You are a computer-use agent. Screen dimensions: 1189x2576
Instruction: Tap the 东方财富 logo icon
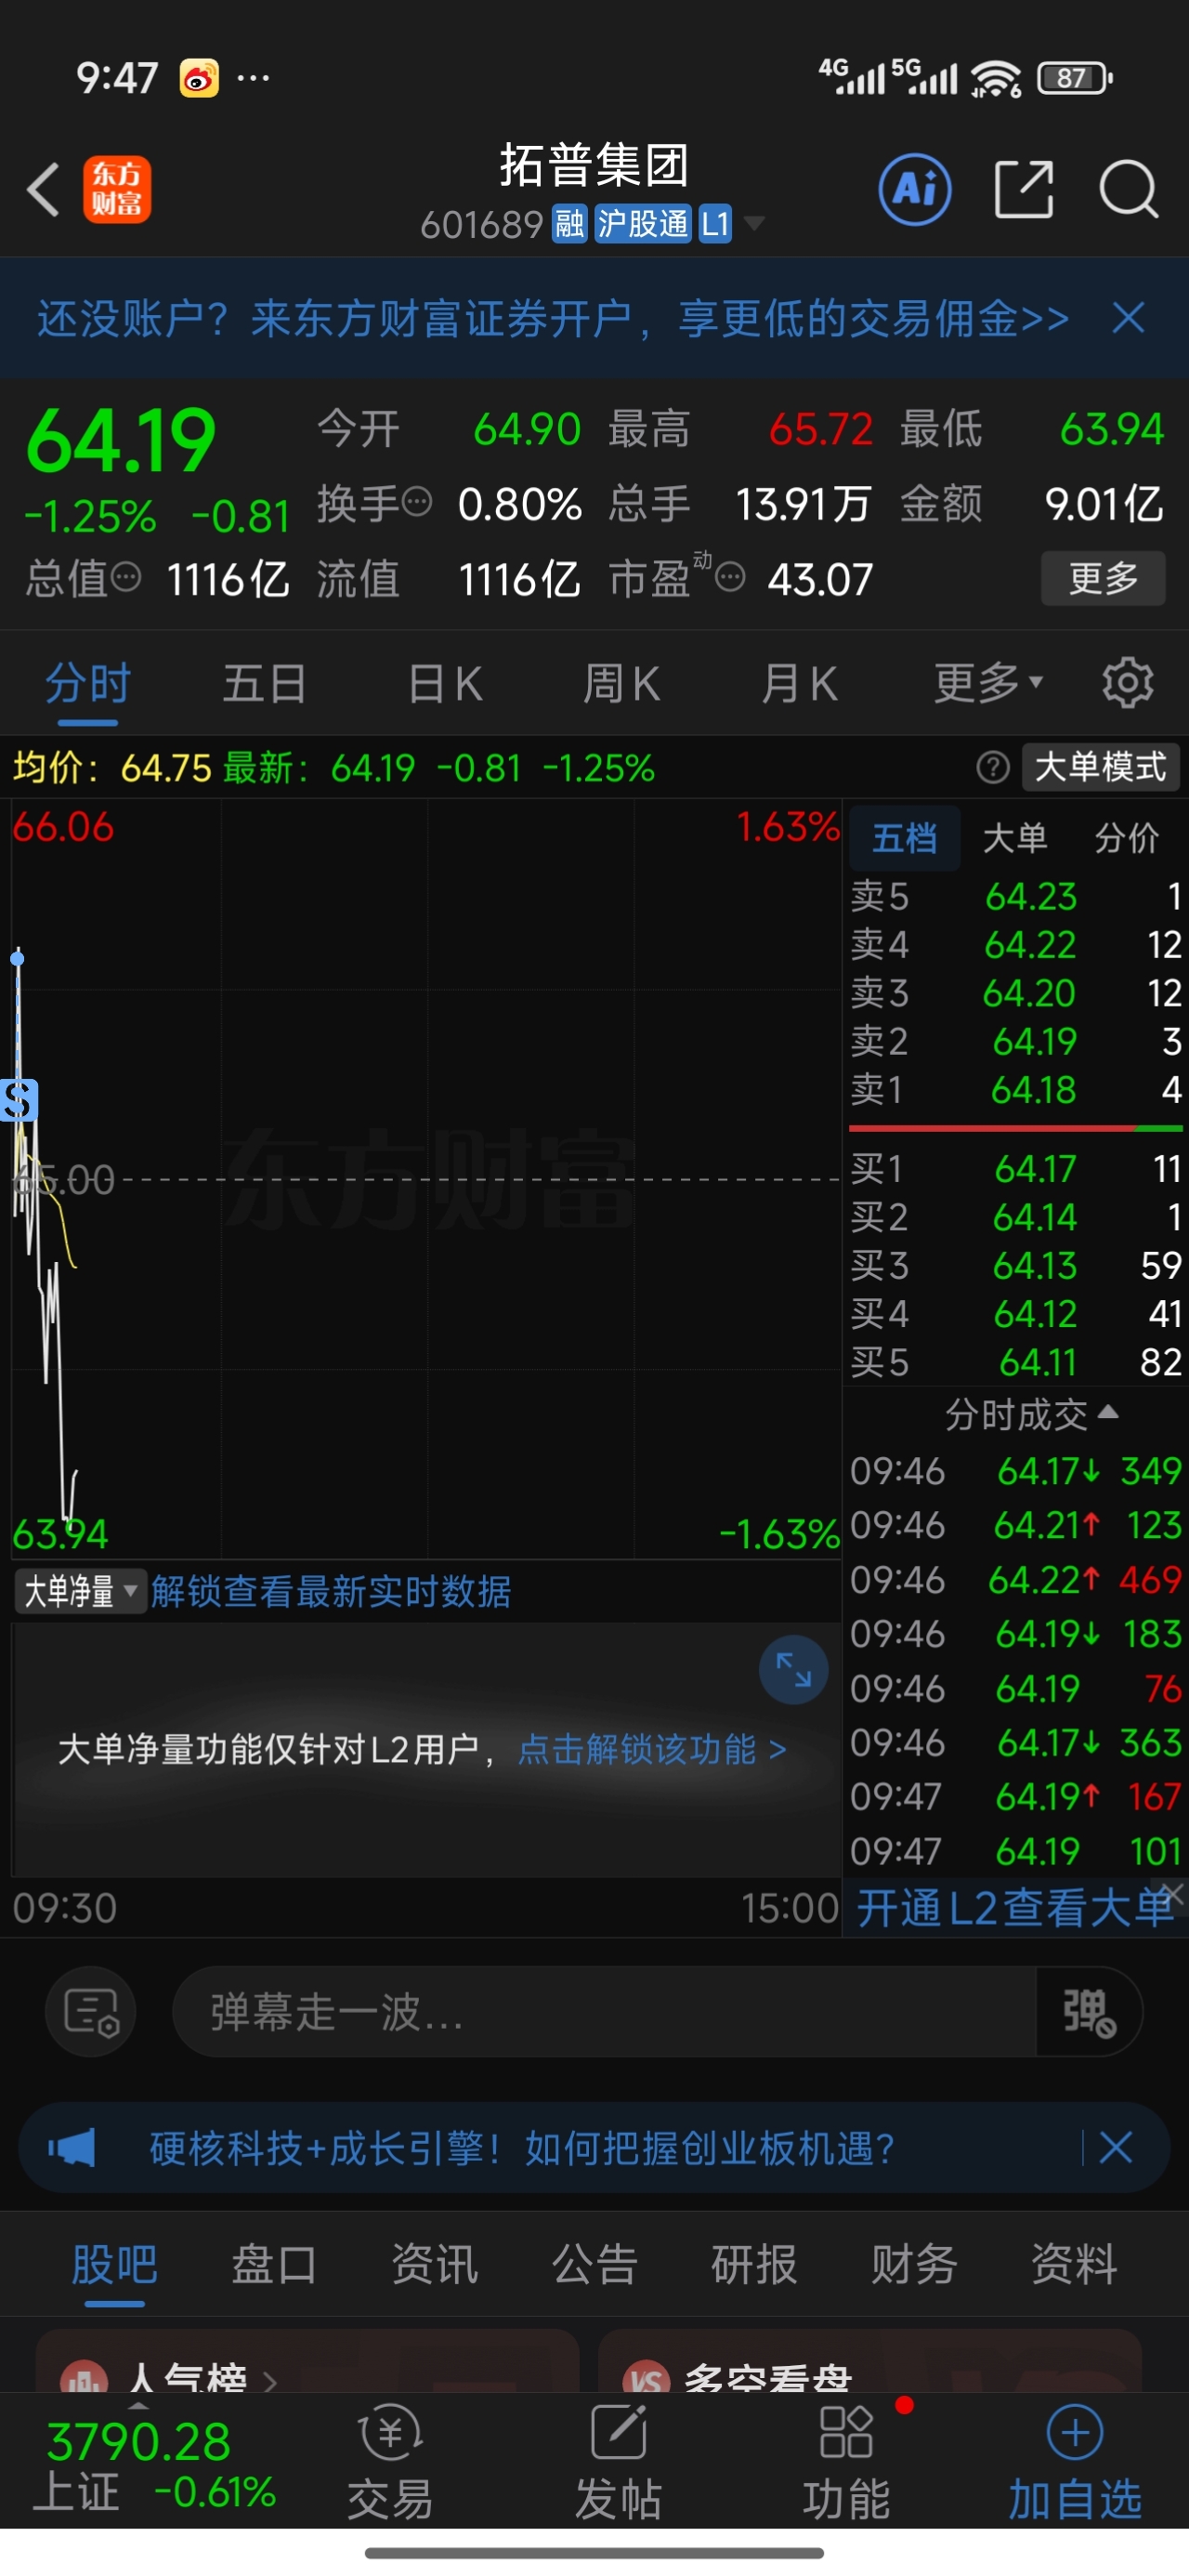click(x=117, y=189)
